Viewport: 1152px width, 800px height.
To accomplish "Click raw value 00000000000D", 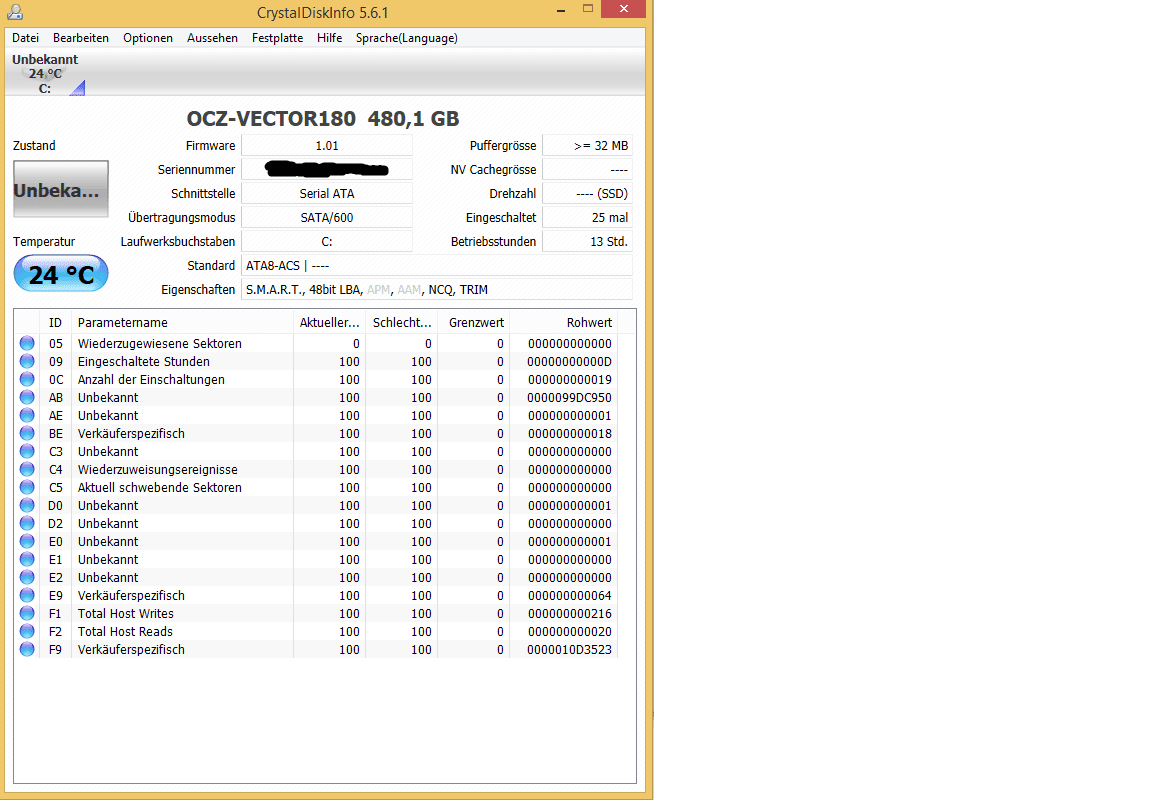I will (x=569, y=362).
